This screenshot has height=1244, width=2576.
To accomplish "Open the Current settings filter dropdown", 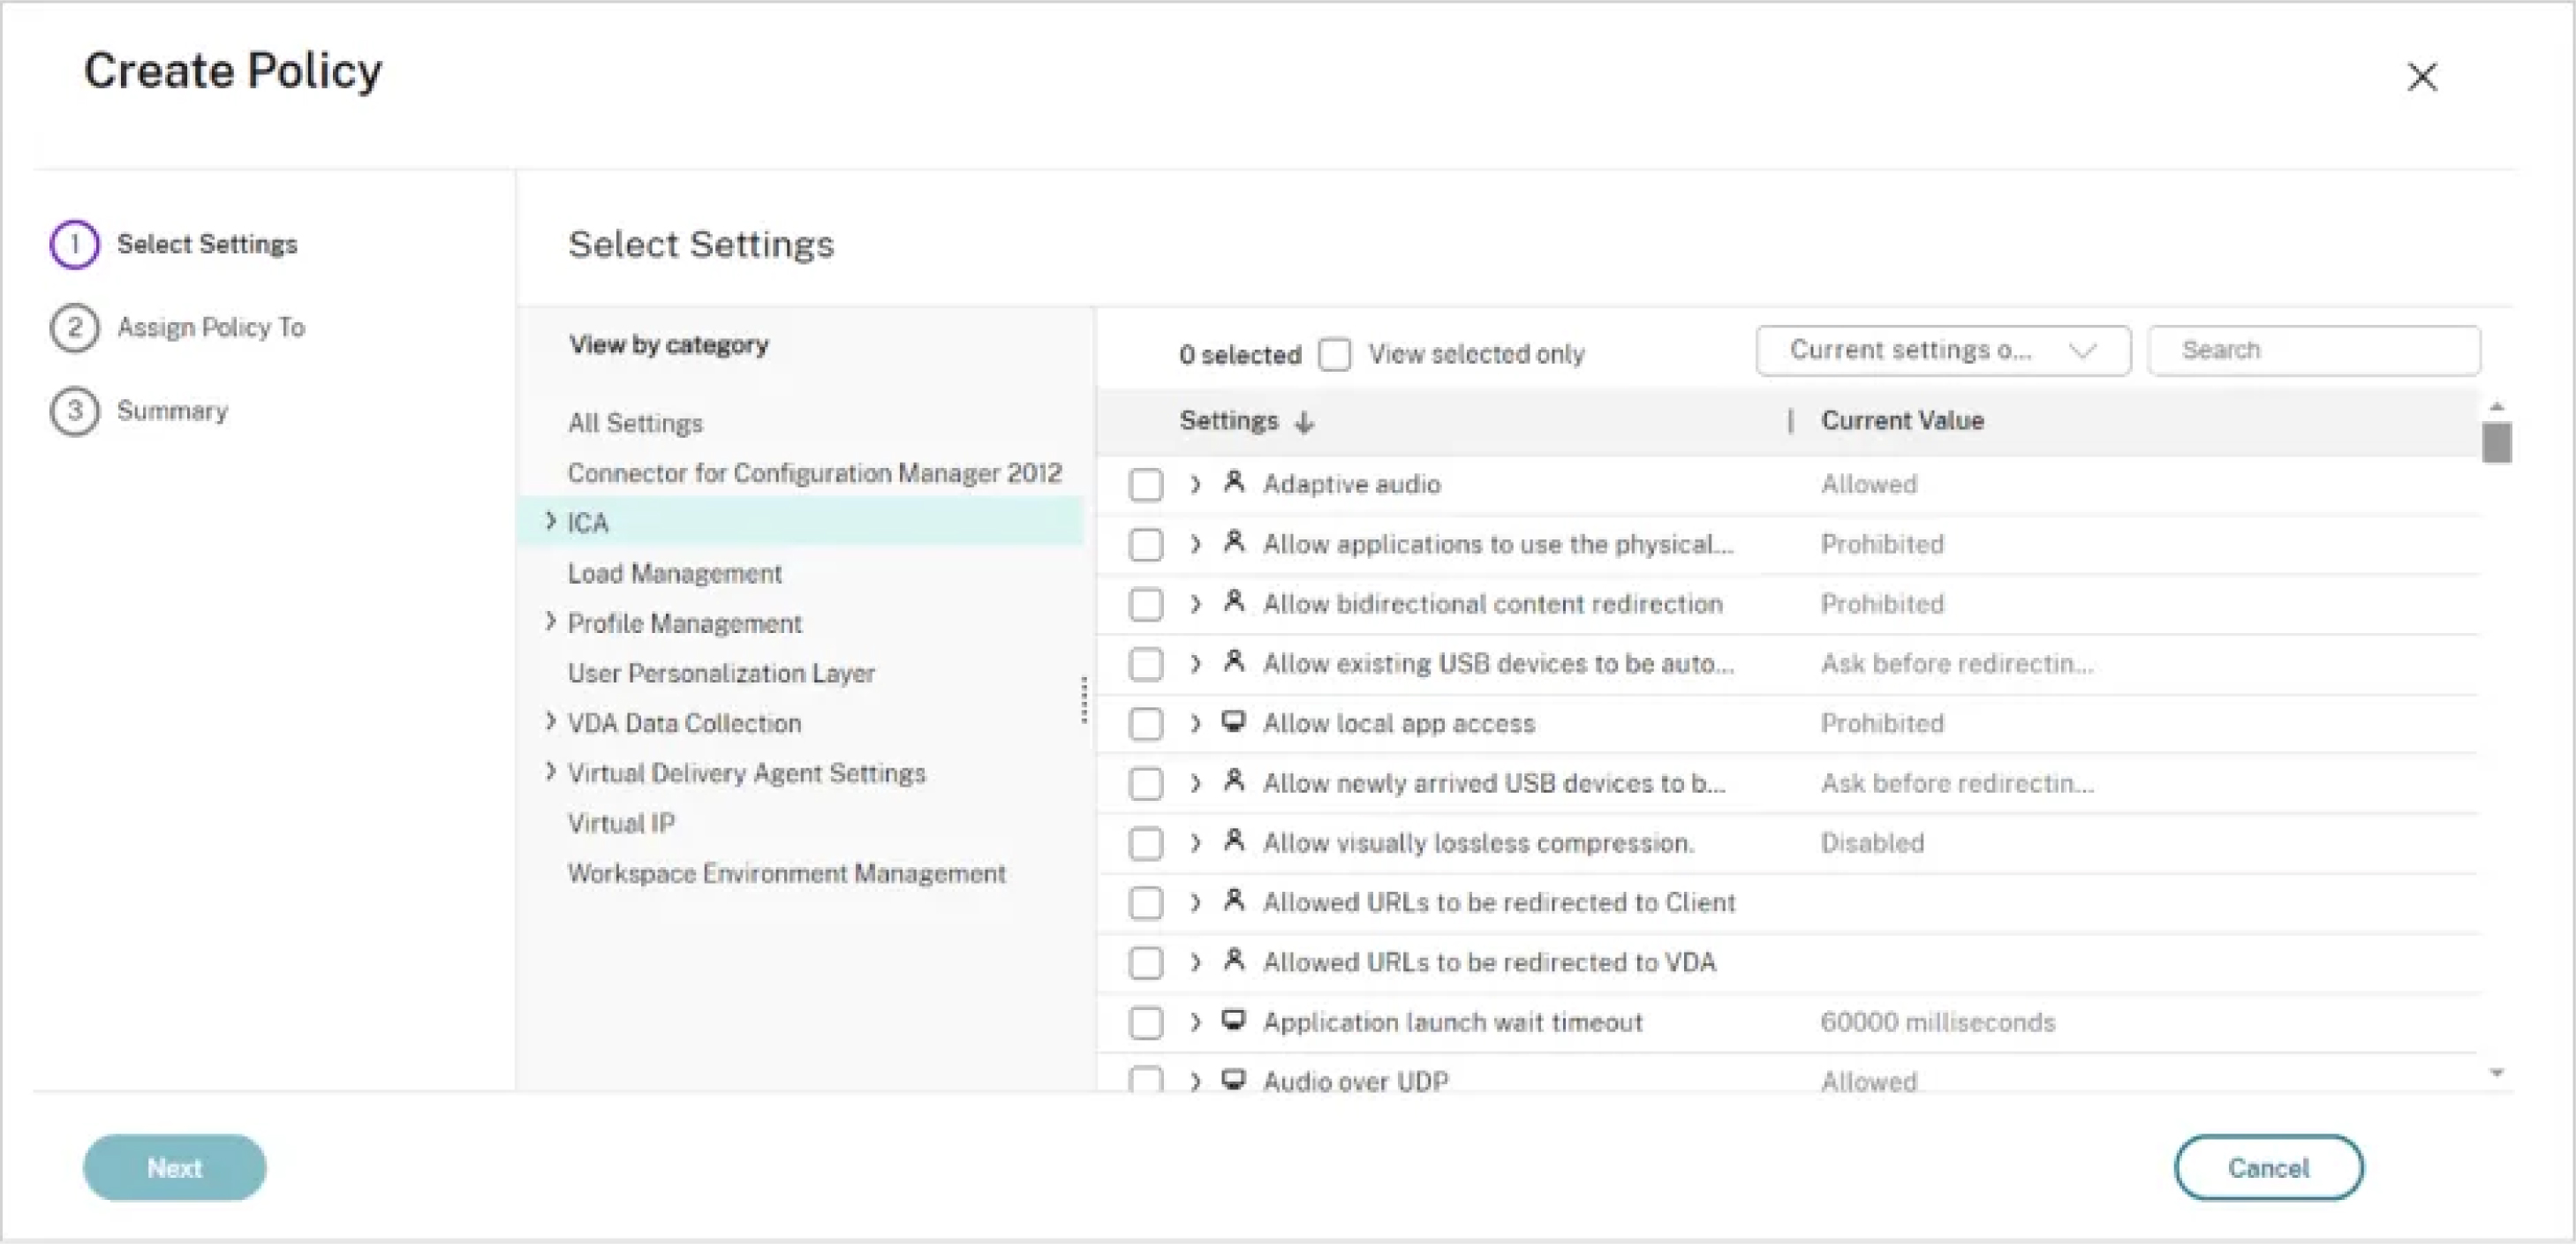I will (1942, 351).
